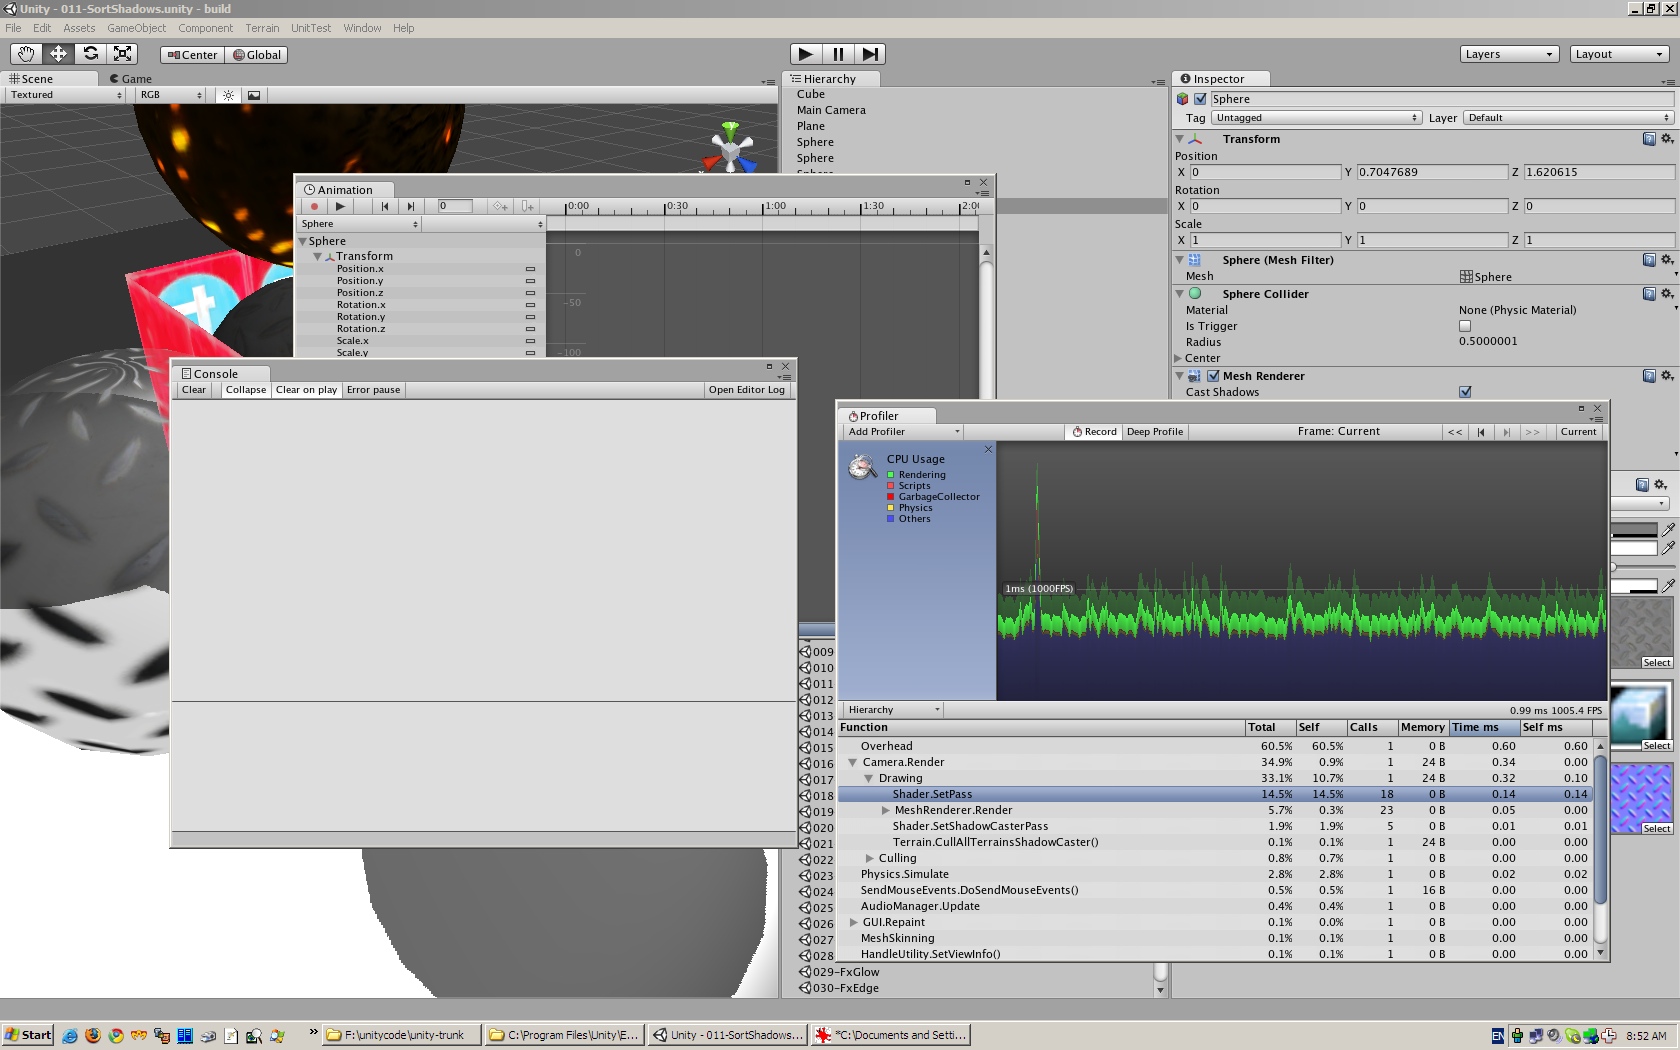Open the Terrain menu
The height and width of the screenshot is (1050, 1680).
click(x=263, y=28)
